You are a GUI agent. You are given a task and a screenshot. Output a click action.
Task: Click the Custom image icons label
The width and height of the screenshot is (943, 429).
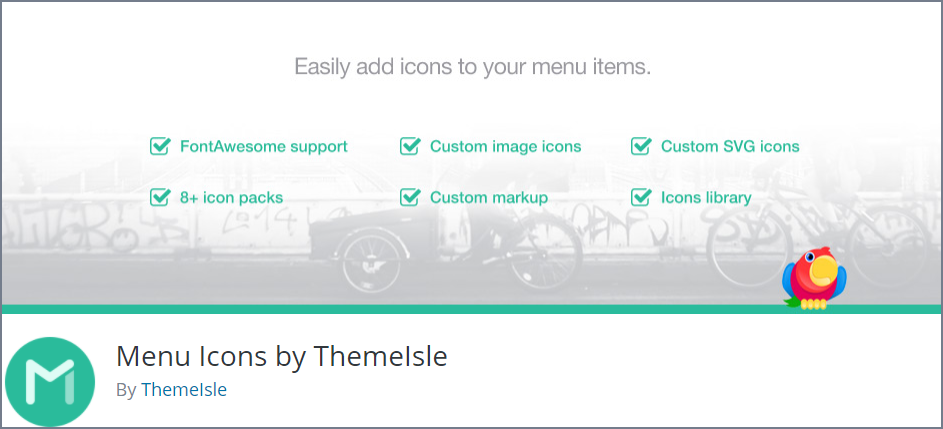point(506,146)
